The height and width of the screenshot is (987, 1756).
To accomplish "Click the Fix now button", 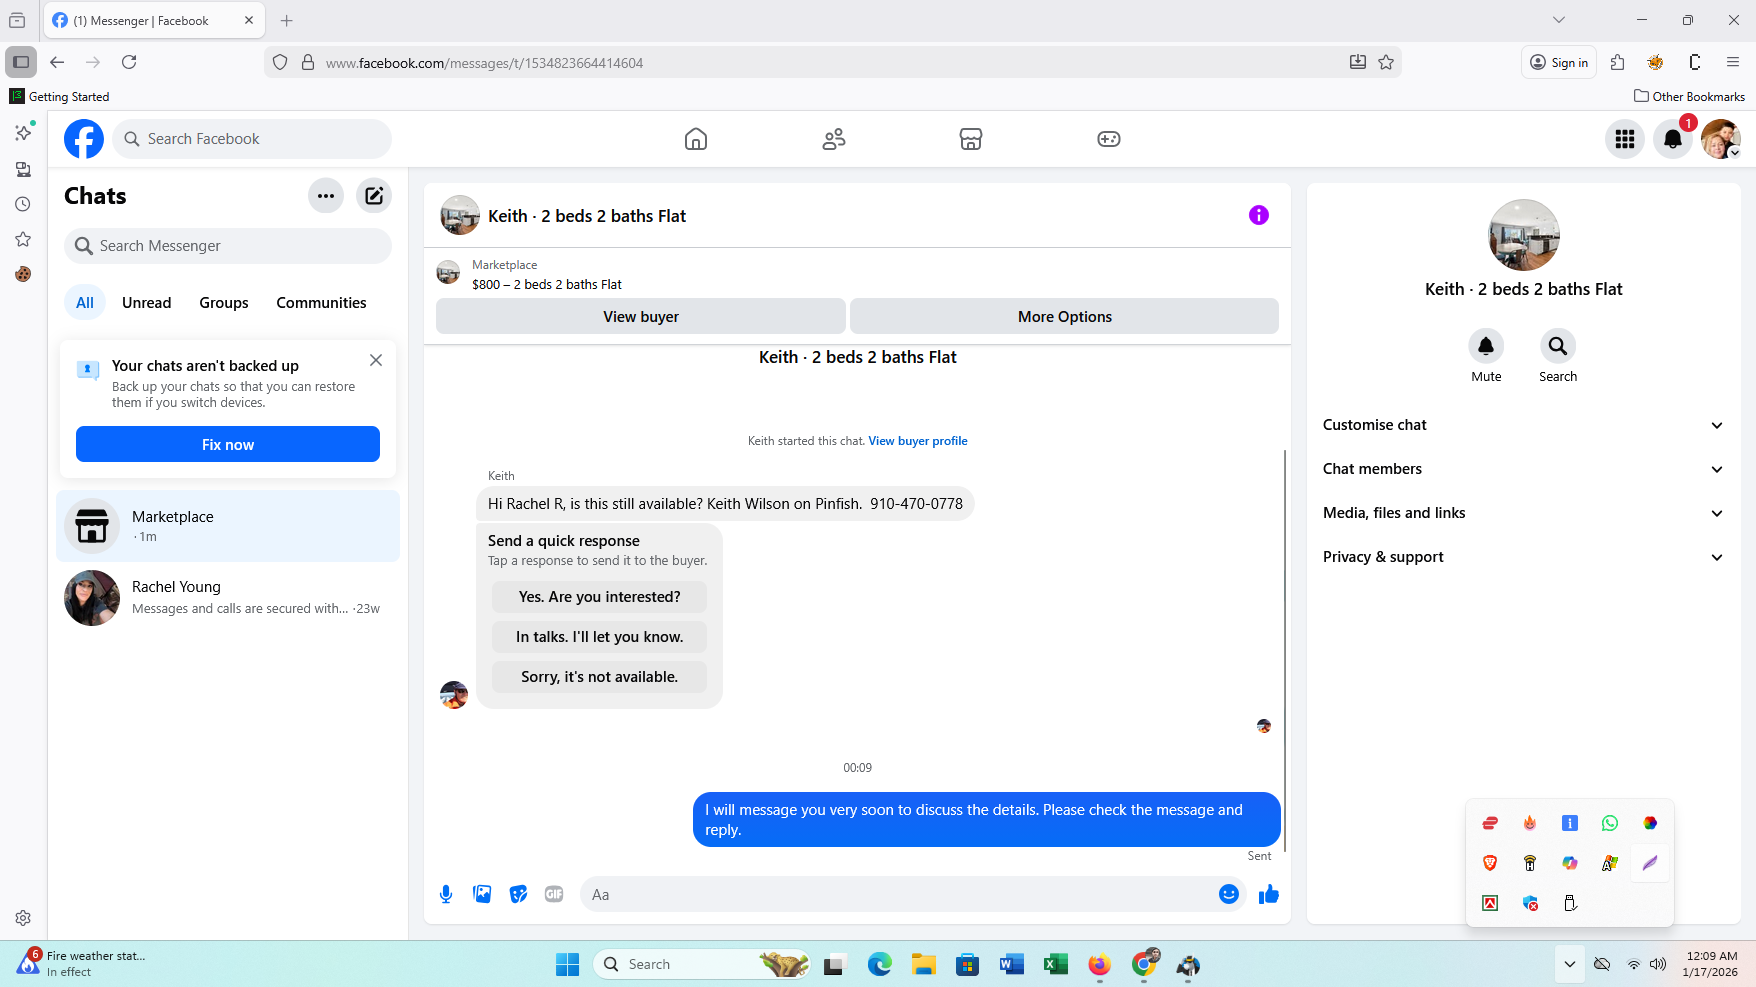I will (x=228, y=444).
